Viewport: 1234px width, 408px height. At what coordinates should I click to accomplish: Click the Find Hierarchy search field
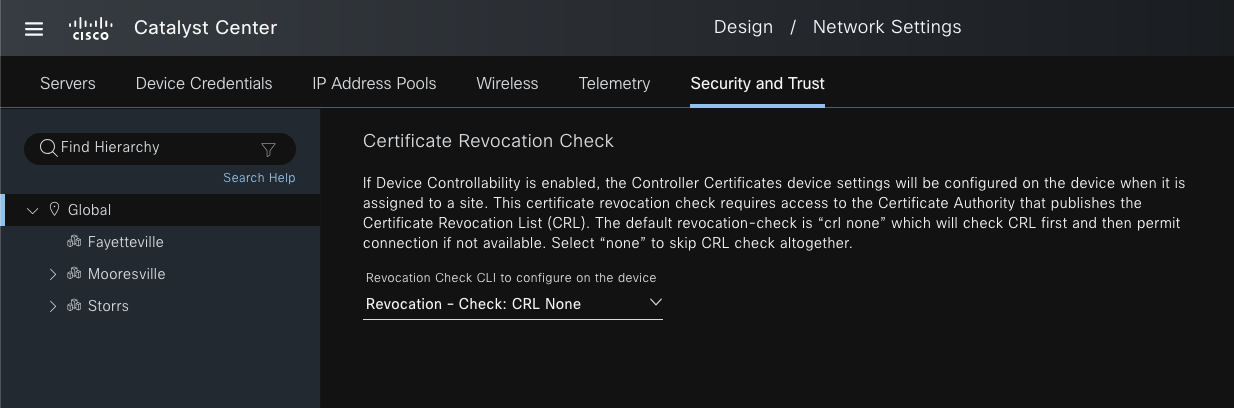150,148
